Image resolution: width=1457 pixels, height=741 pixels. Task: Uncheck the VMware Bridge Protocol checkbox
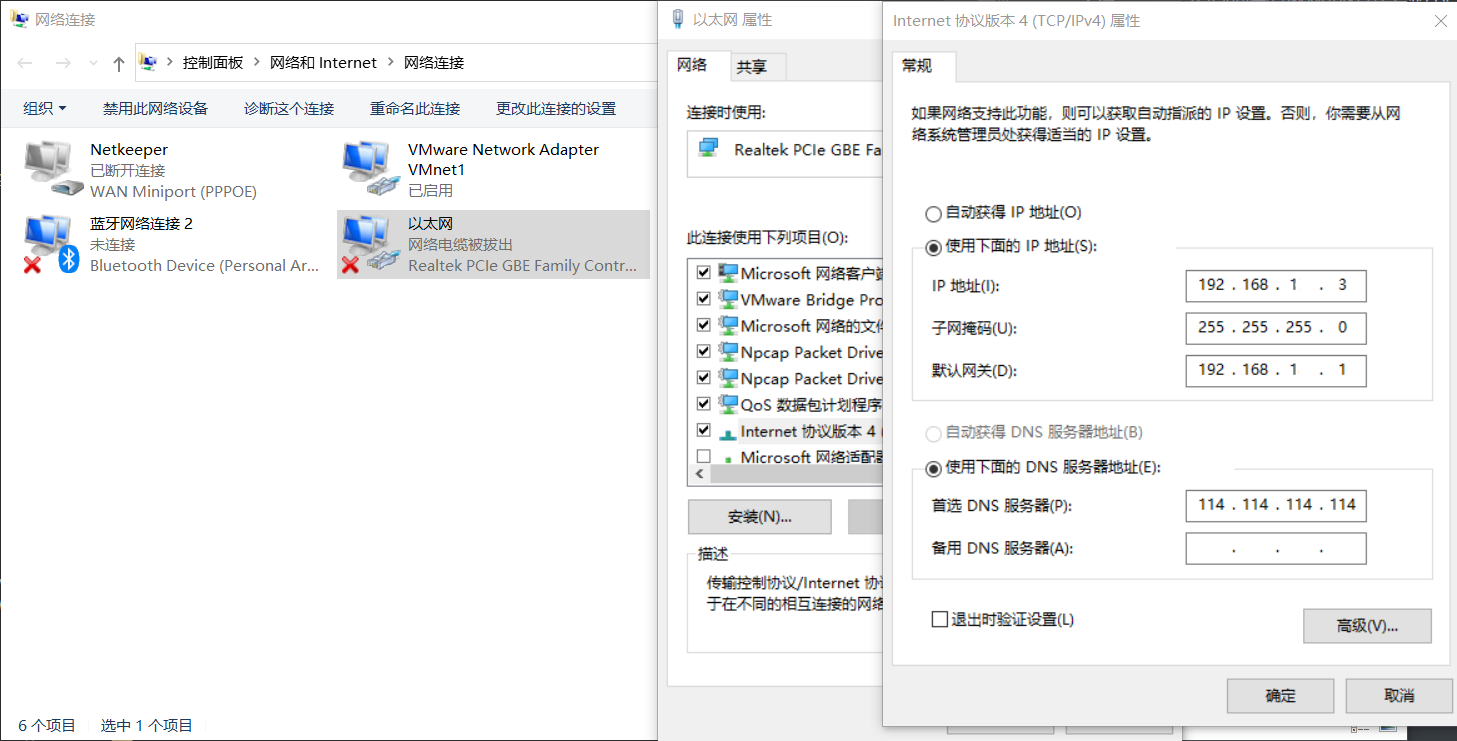pos(704,299)
